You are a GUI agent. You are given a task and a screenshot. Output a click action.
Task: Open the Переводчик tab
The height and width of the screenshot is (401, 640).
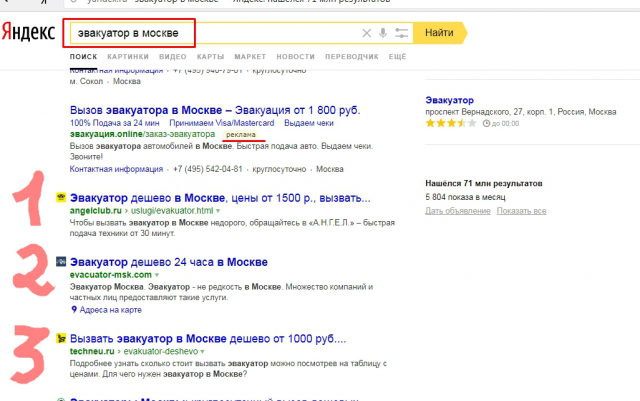[352, 57]
